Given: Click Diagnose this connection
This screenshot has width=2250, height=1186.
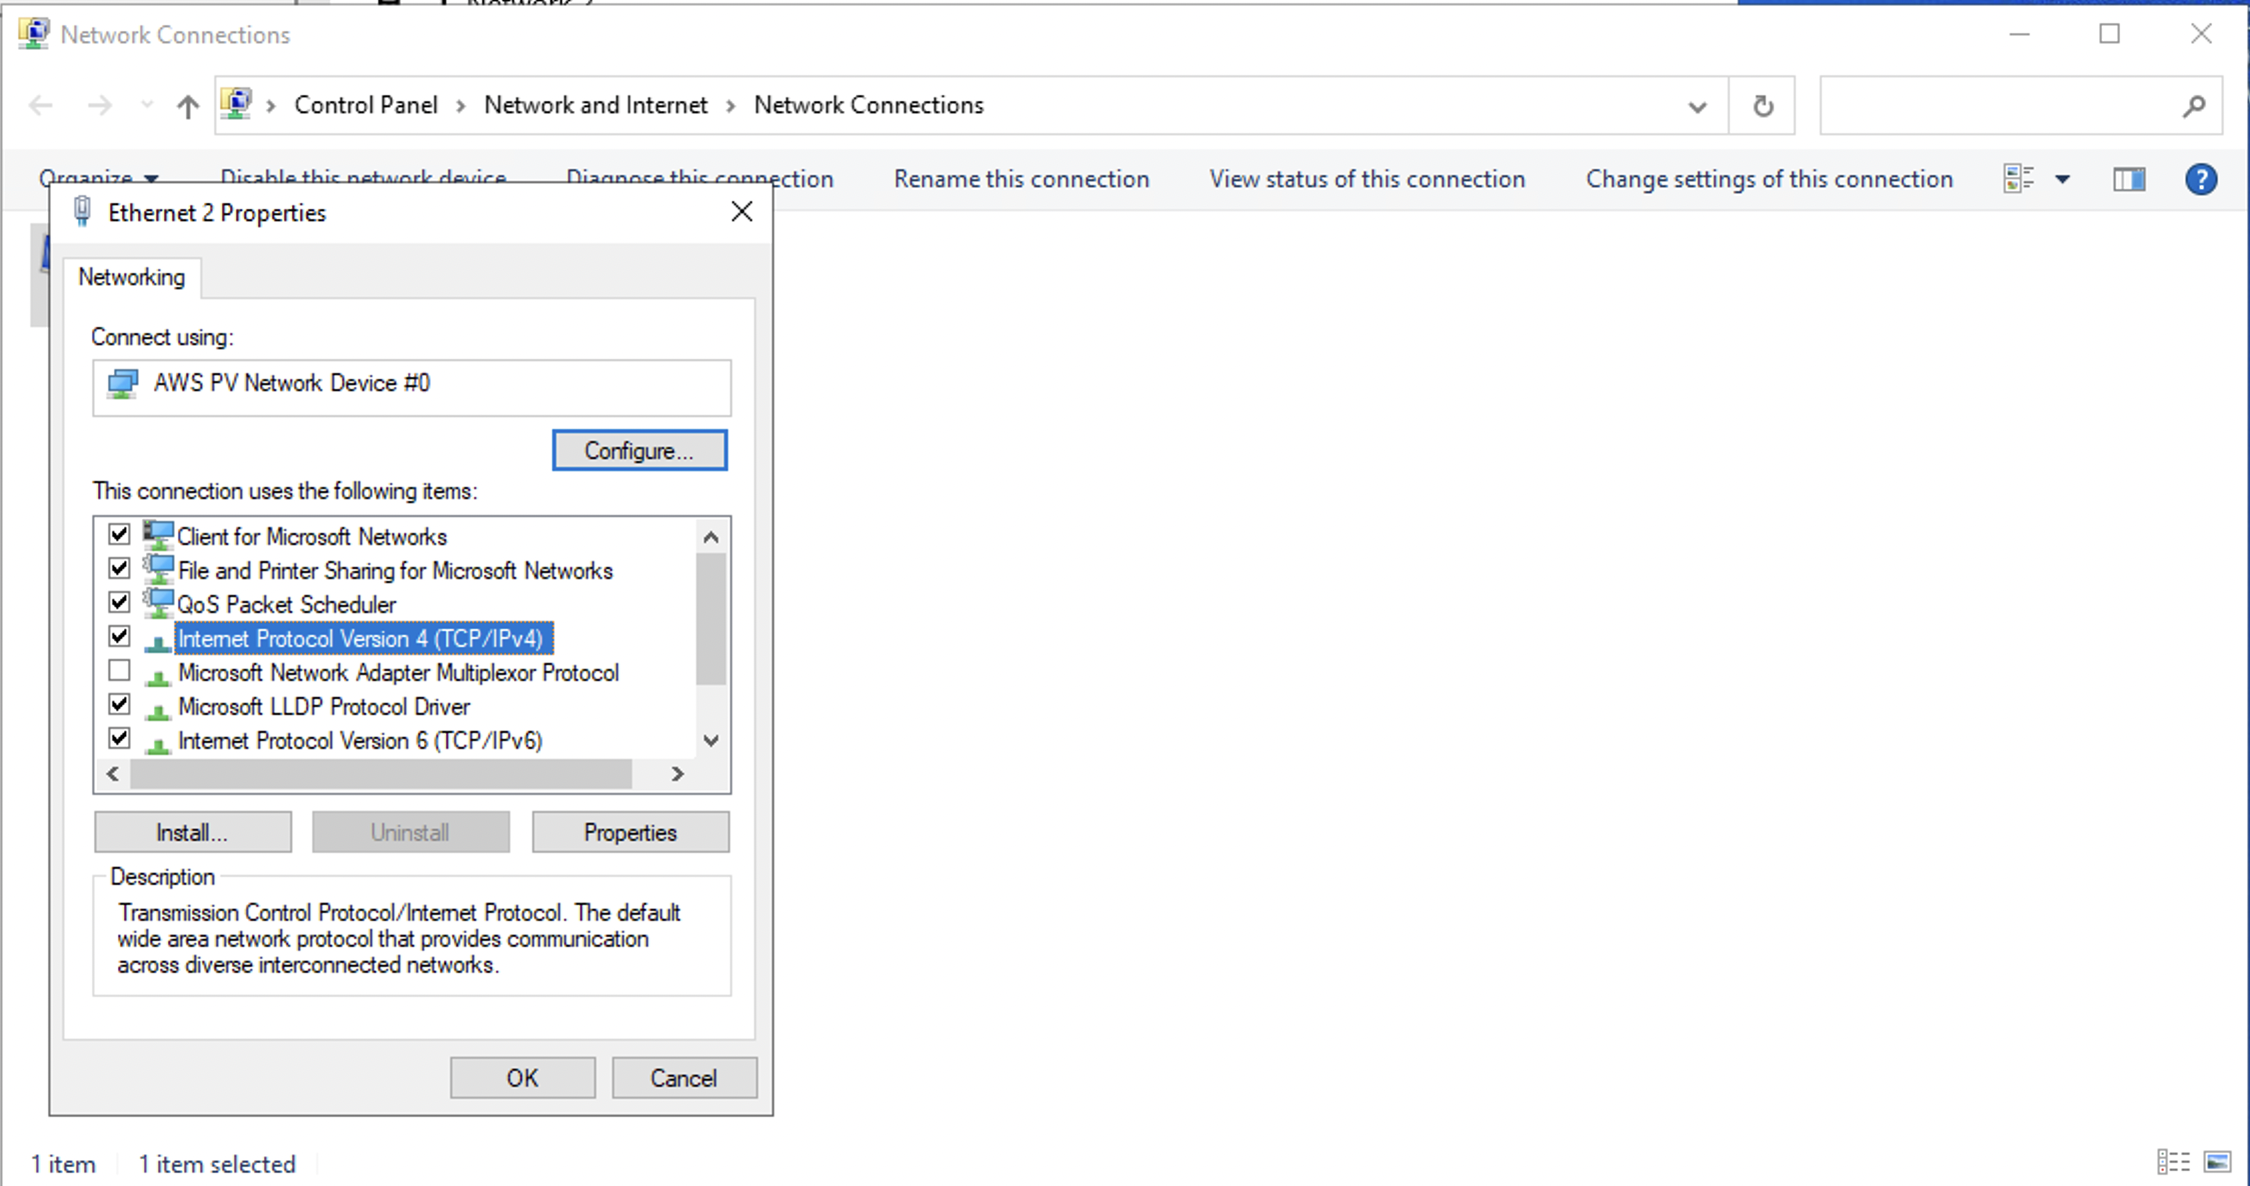Looking at the screenshot, I should (700, 179).
